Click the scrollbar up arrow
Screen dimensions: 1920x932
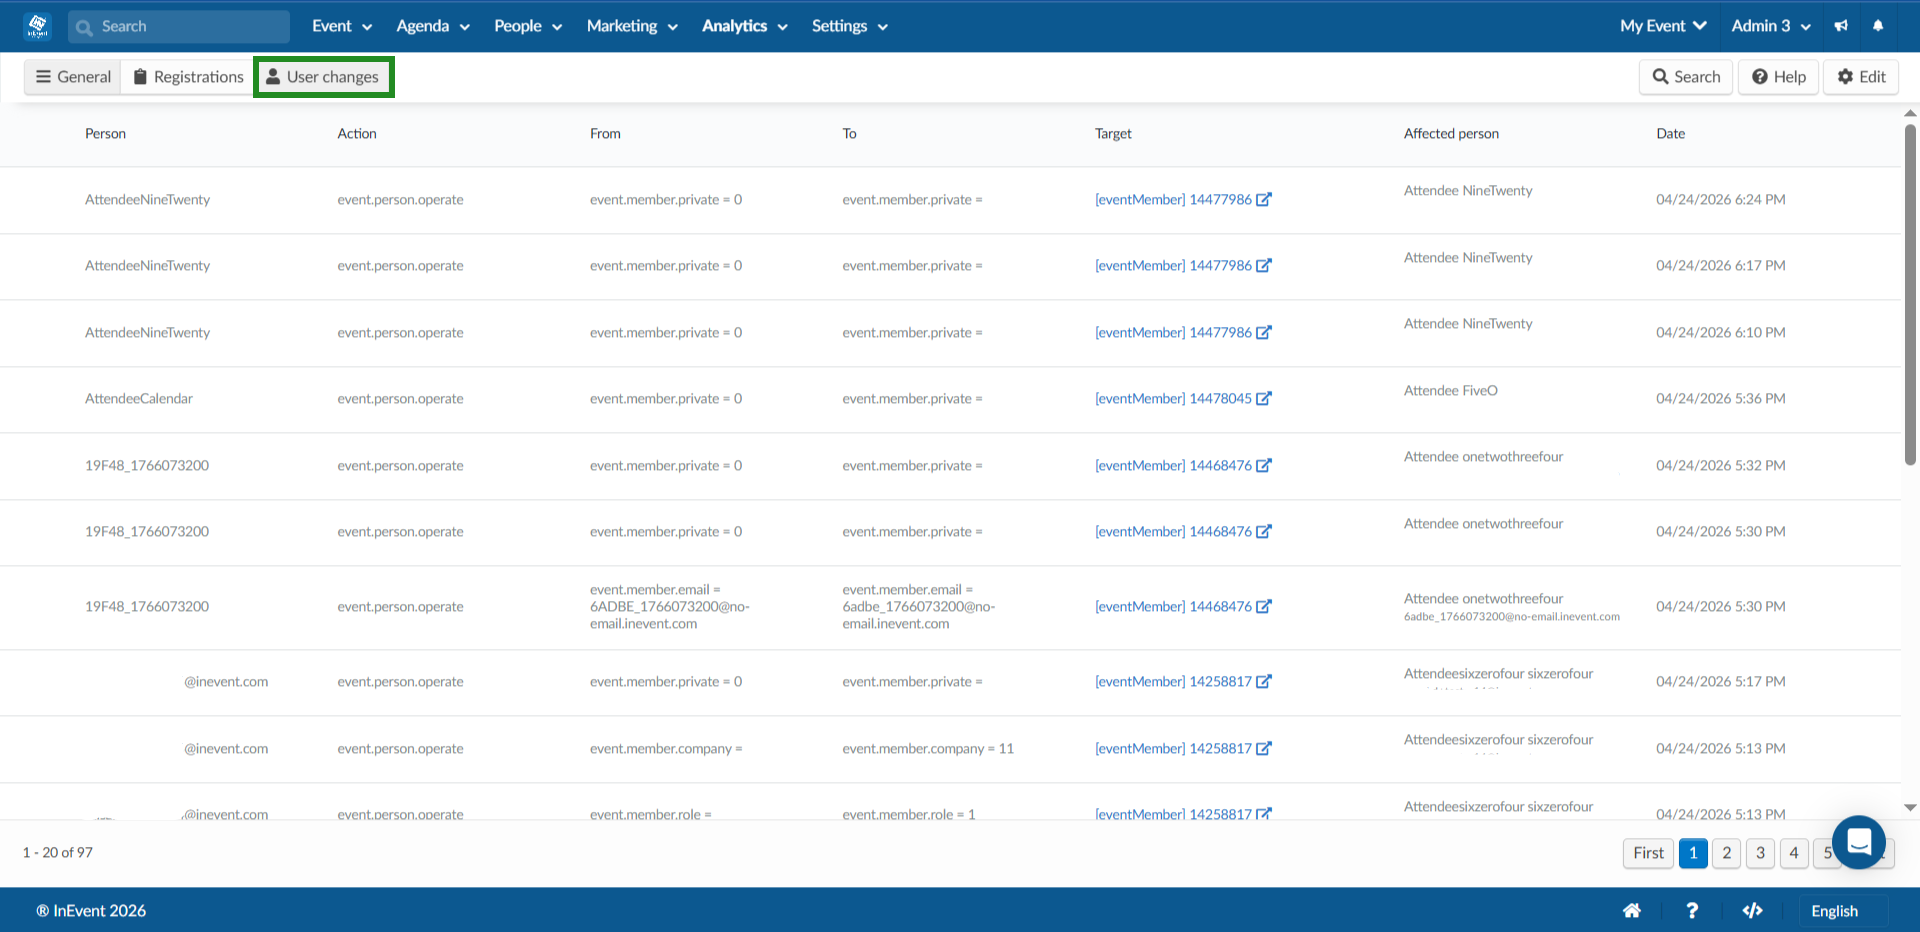(1910, 113)
